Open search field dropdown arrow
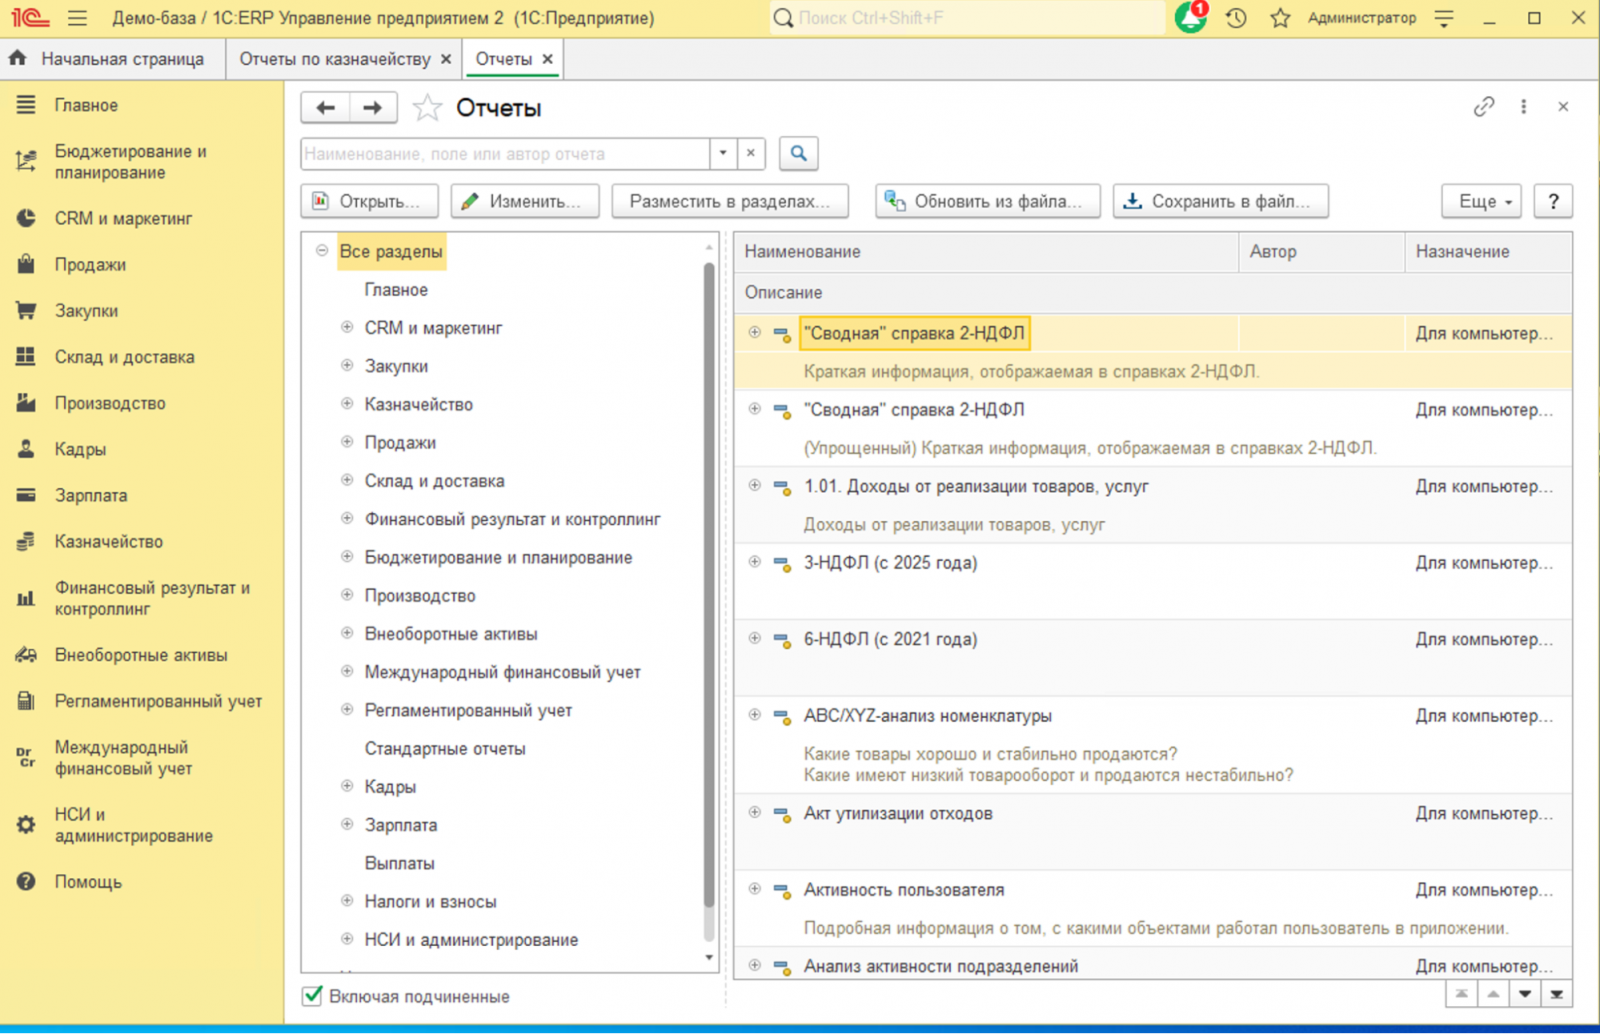 pyautogui.click(x=723, y=153)
